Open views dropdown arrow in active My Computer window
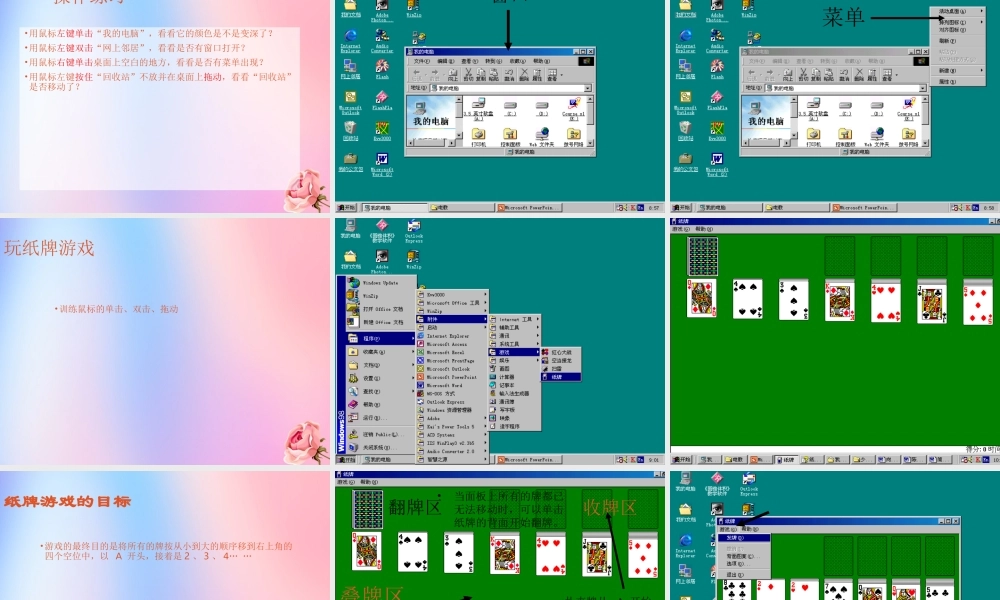The width and height of the screenshot is (1000, 600). coord(562,75)
